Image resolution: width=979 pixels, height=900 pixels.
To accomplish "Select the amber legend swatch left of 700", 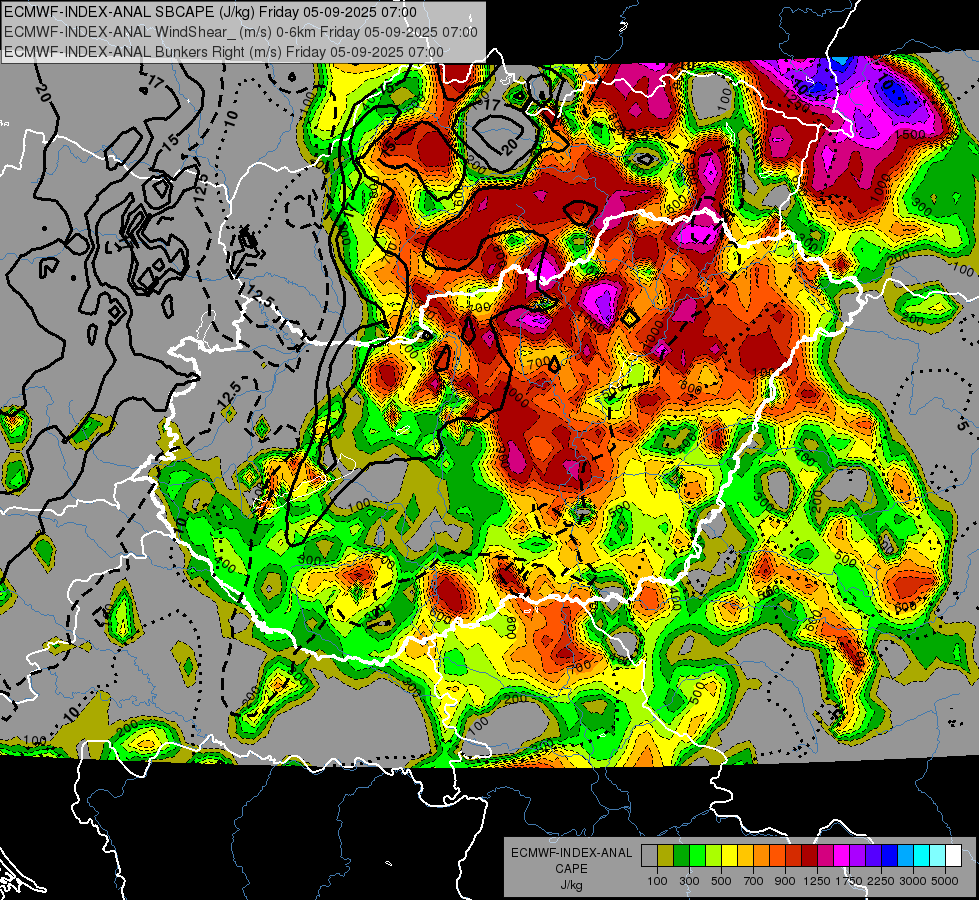I will (x=745, y=855).
